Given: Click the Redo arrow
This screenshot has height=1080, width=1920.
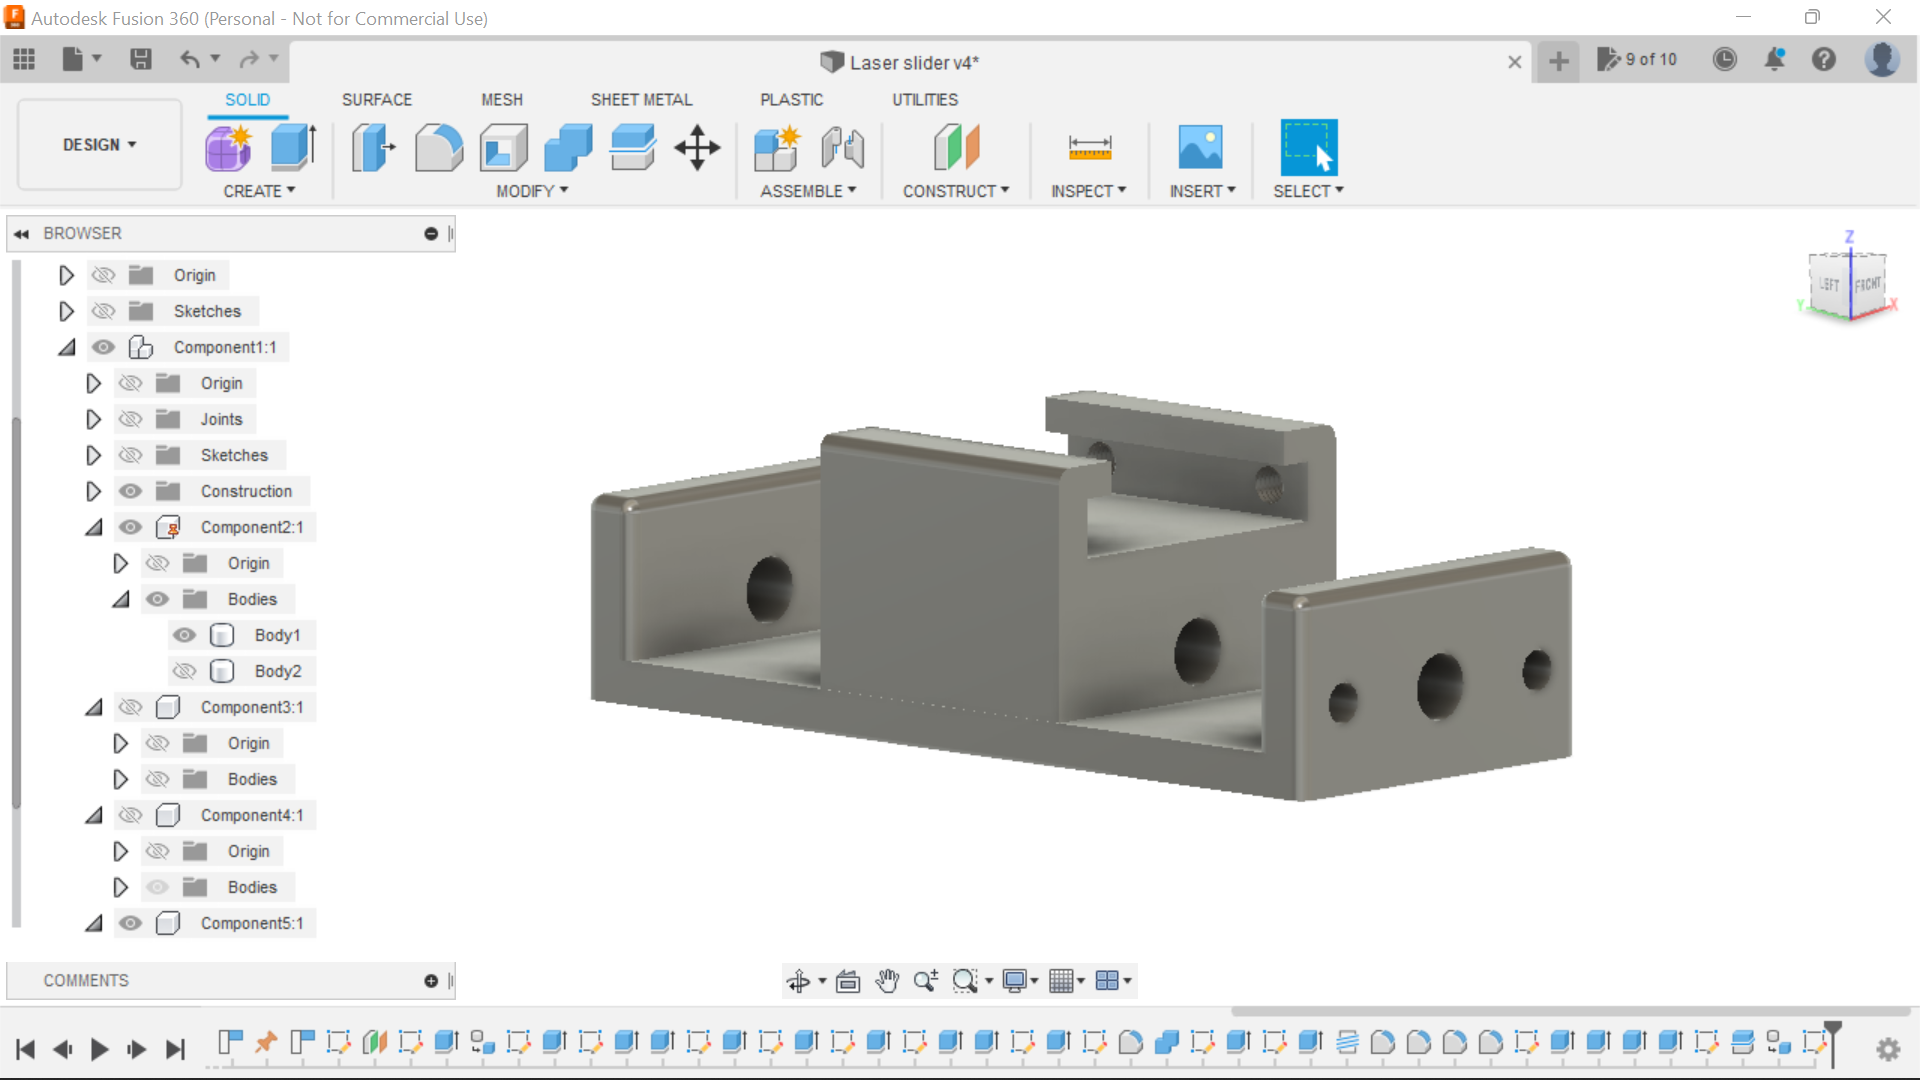Looking at the screenshot, I should (x=249, y=59).
